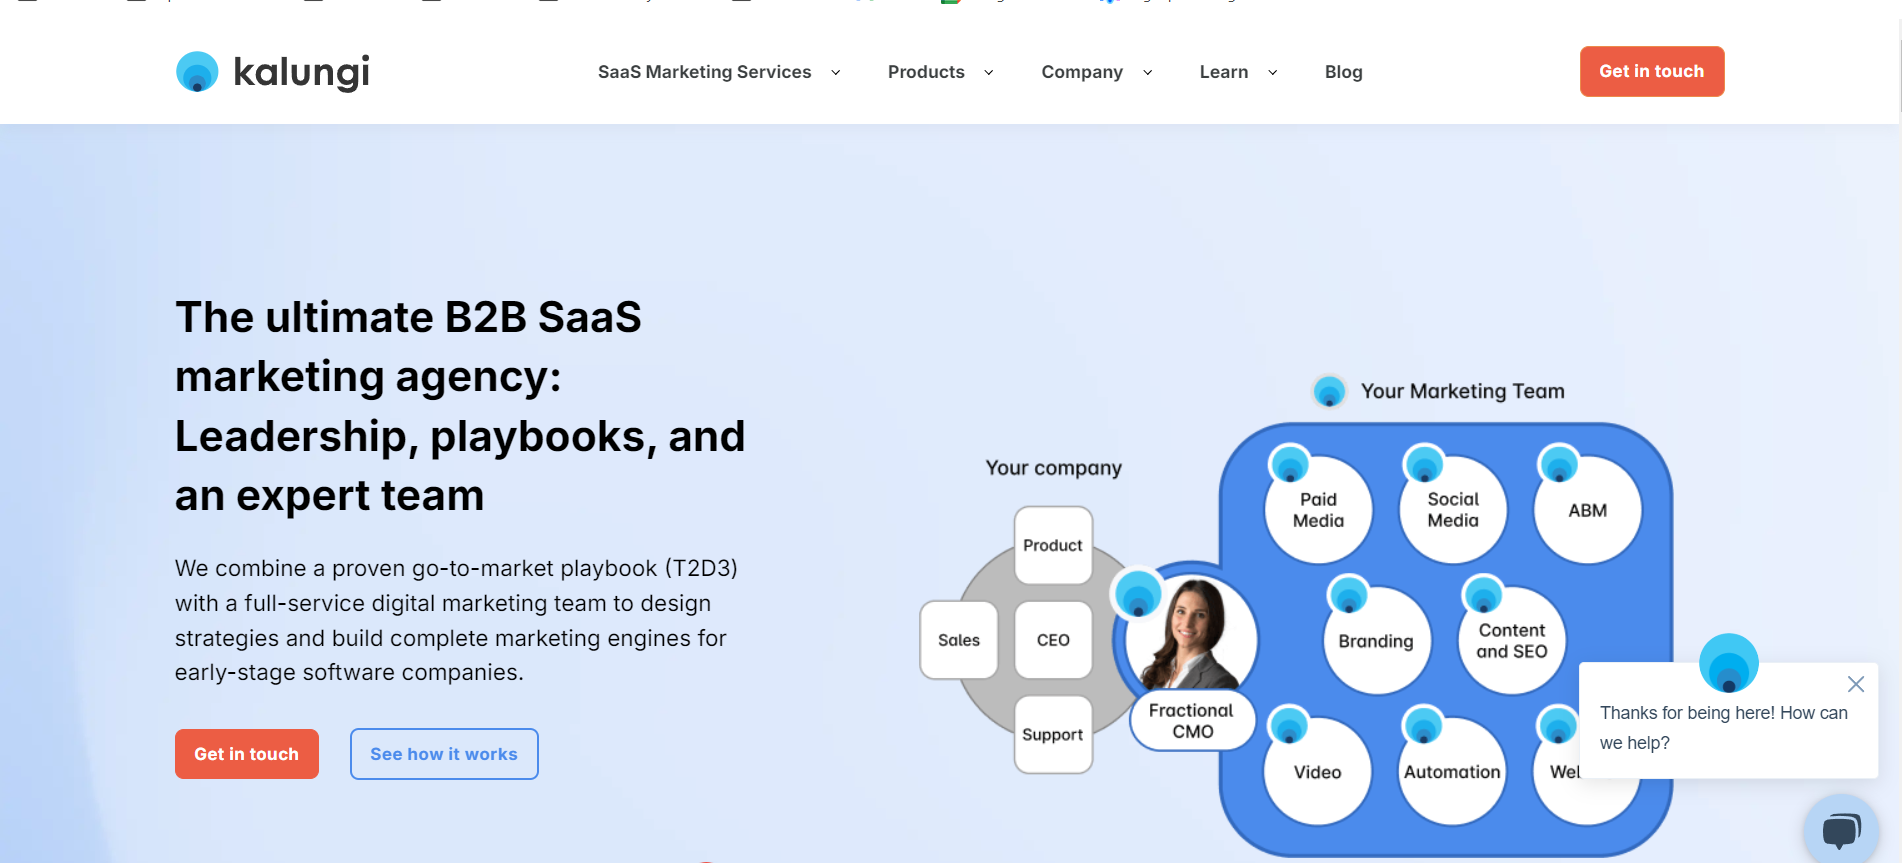Click the Kalungi badge on Video

point(1289,726)
